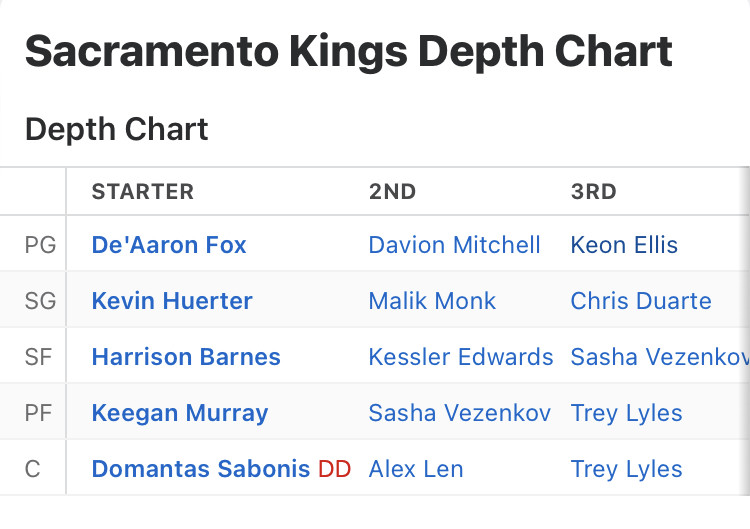This screenshot has height=529, width=750.
Task: Click the red DD marker beside Sabonis
Action: click(x=335, y=469)
